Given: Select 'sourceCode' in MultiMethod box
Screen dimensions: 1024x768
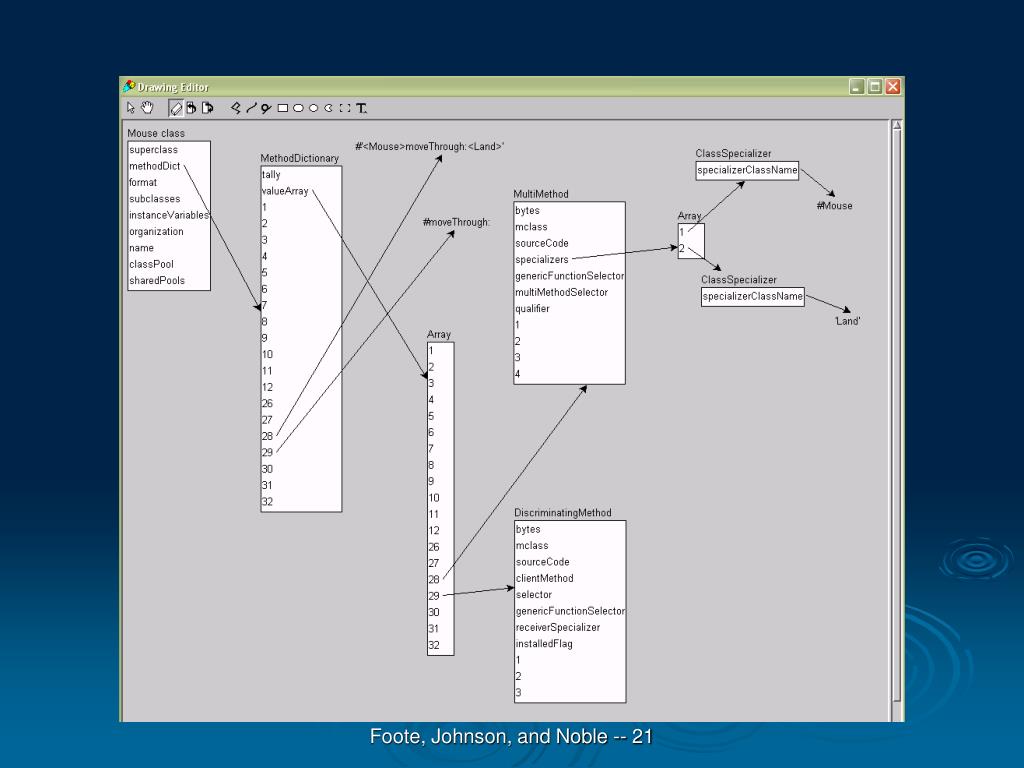Looking at the screenshot, I should 542,243.
